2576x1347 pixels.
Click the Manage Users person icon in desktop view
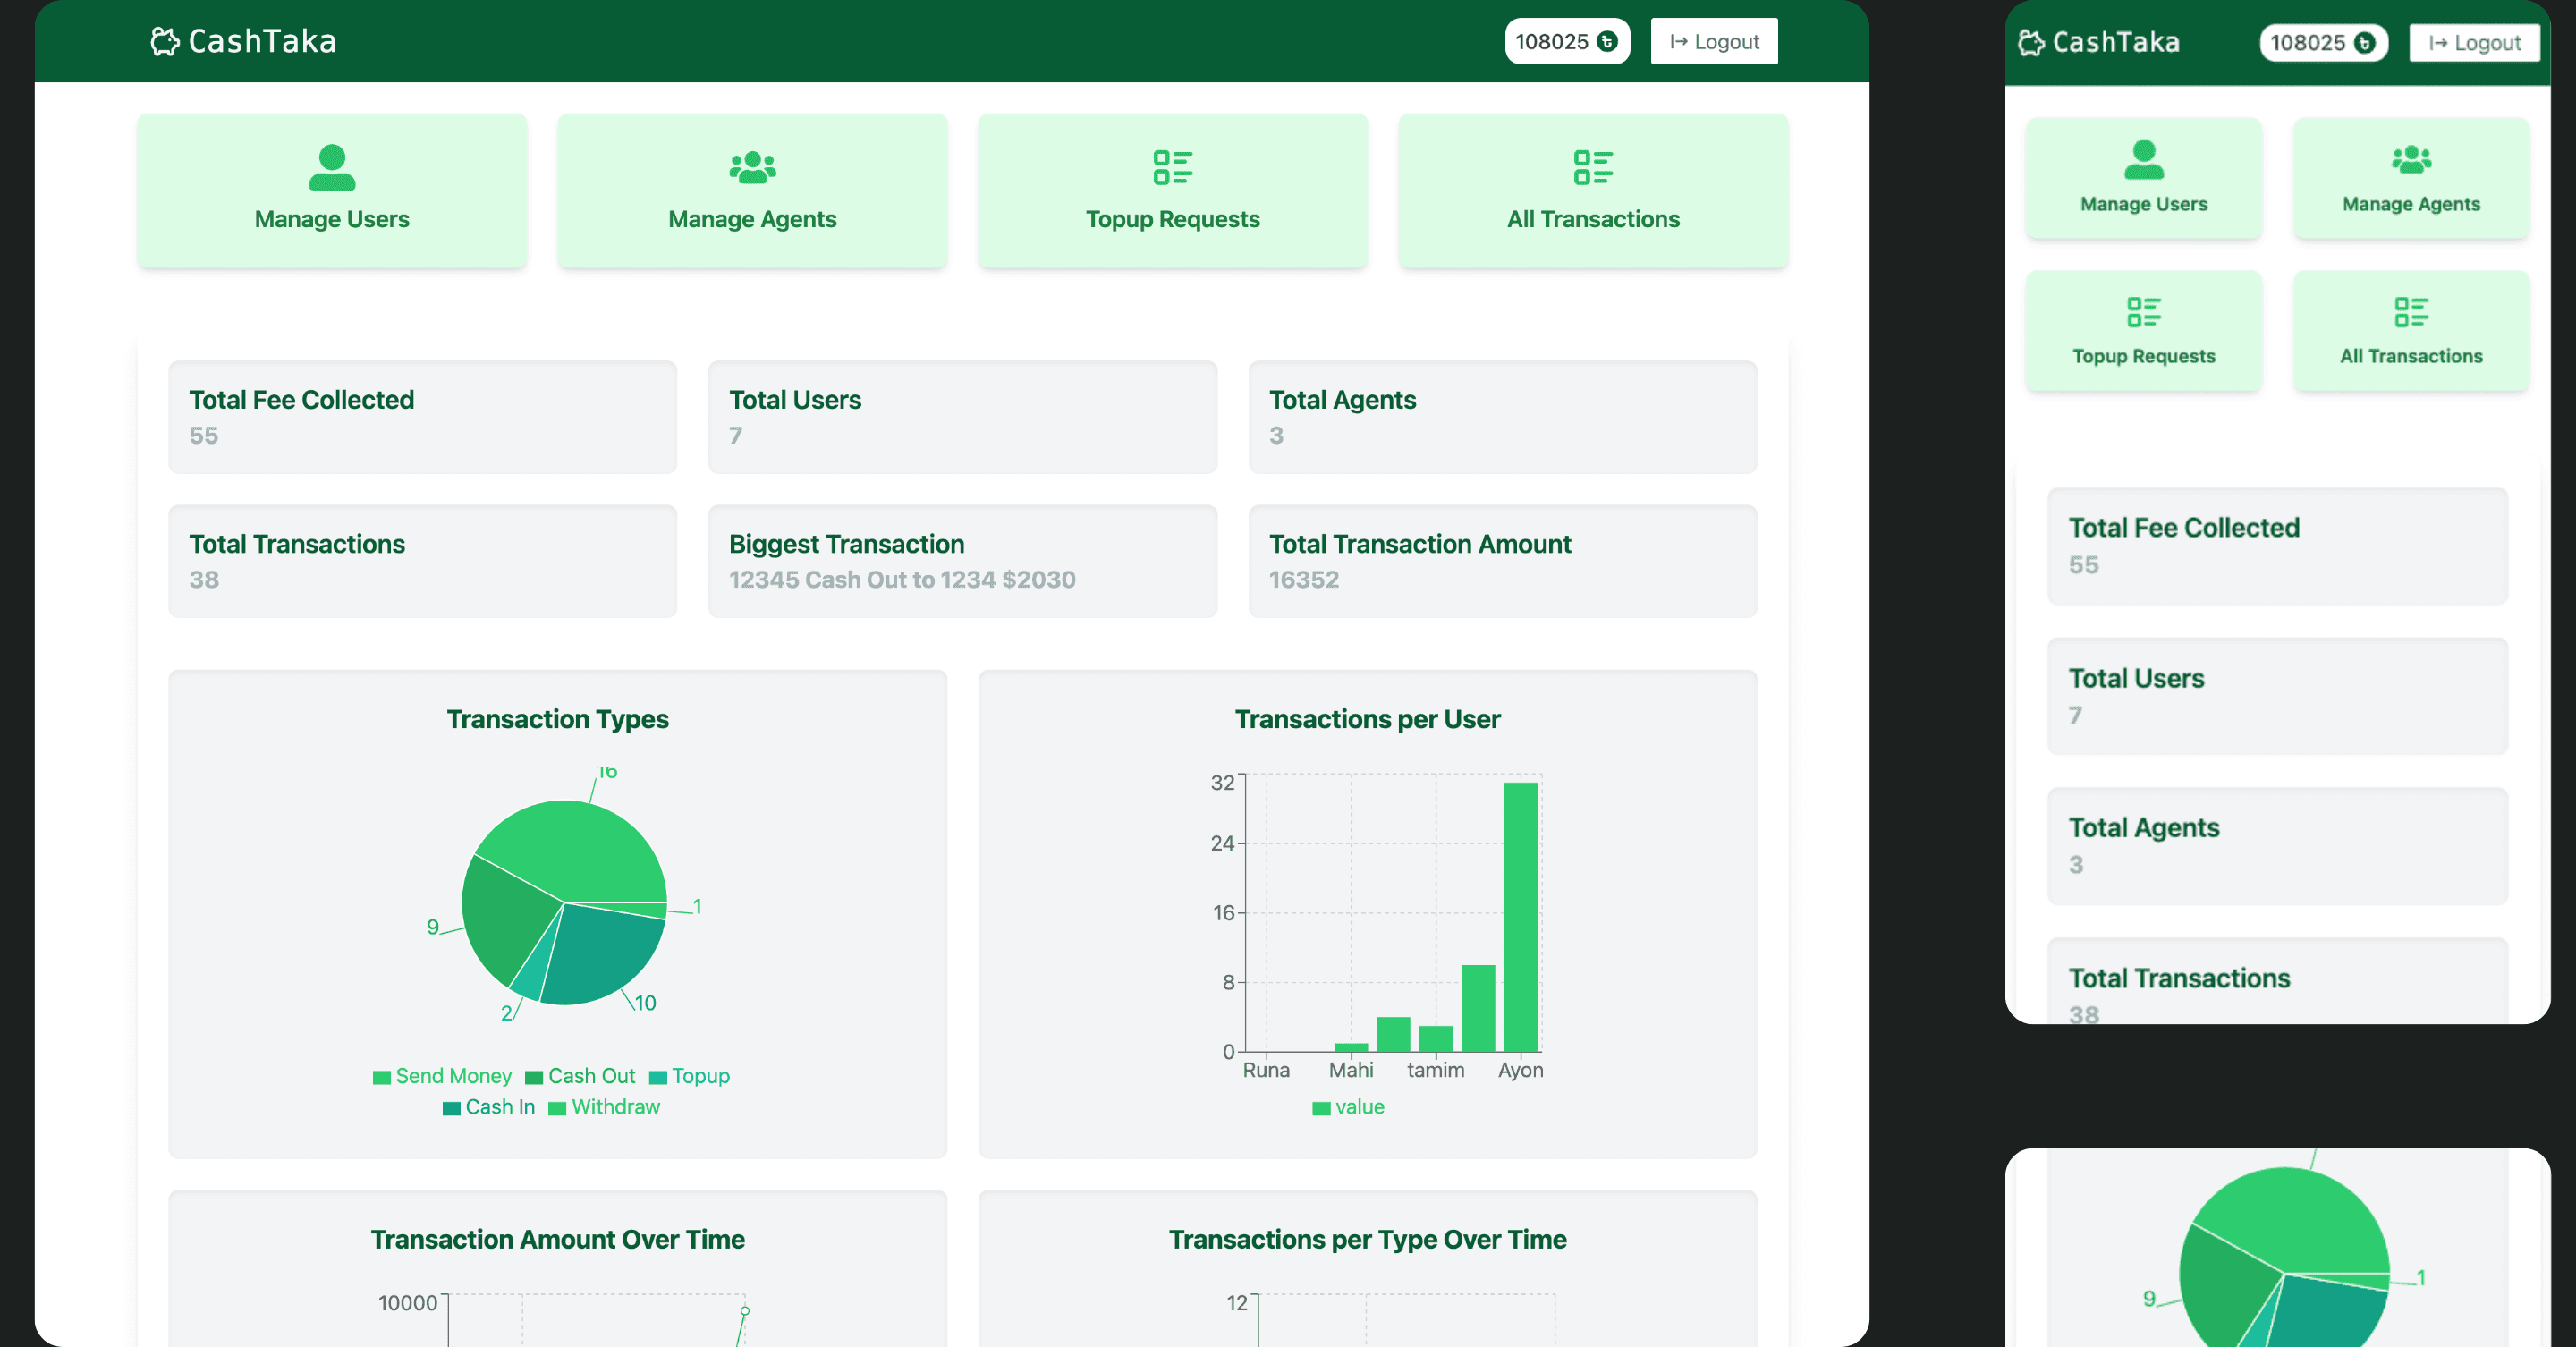click(x=332, y=167)
